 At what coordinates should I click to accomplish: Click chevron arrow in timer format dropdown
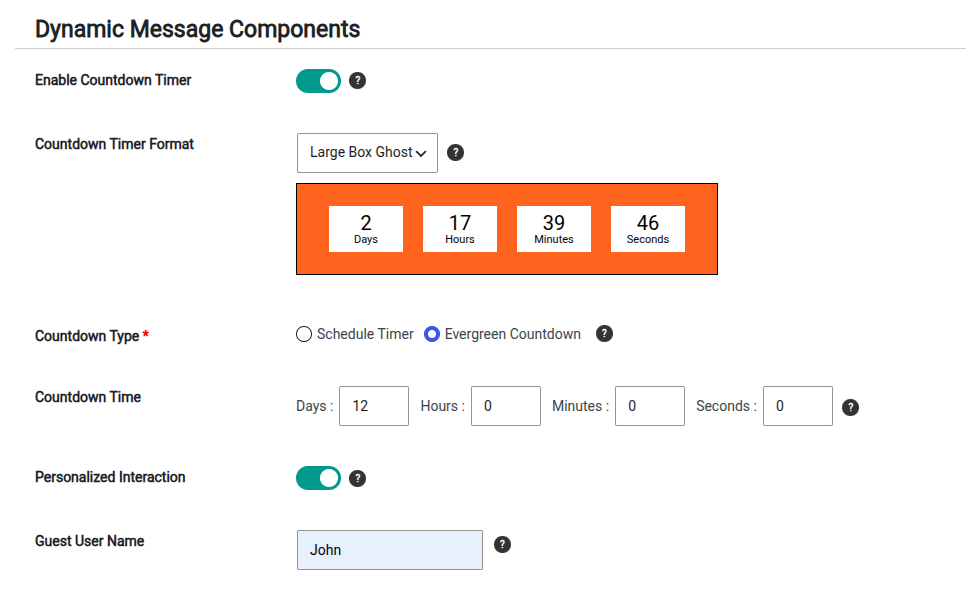pos(421,153)
